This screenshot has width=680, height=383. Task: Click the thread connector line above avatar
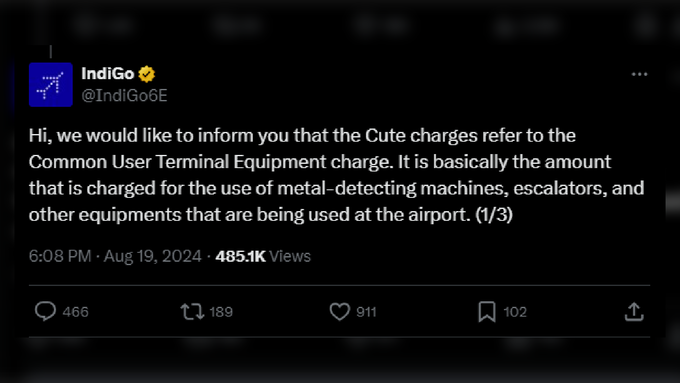[51, 52]
